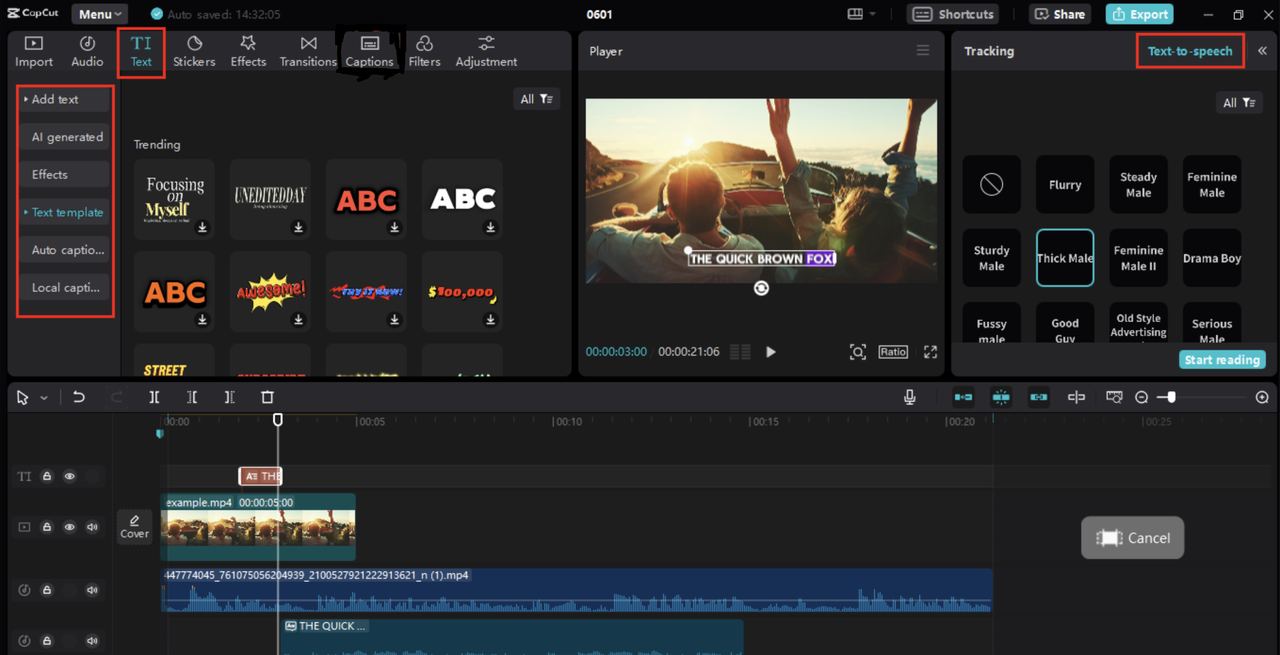Download the UNEDITEDDAY text template
This screenshot has height=655, width=1280.
pos(298,228)
